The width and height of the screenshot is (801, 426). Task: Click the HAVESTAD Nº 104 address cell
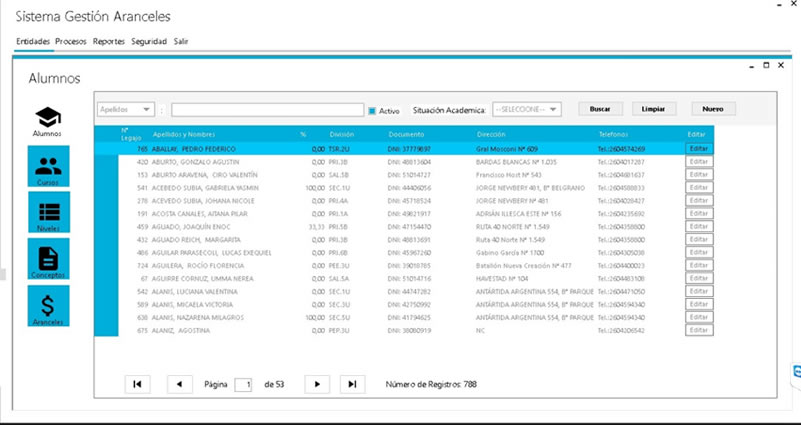[502, 279]
